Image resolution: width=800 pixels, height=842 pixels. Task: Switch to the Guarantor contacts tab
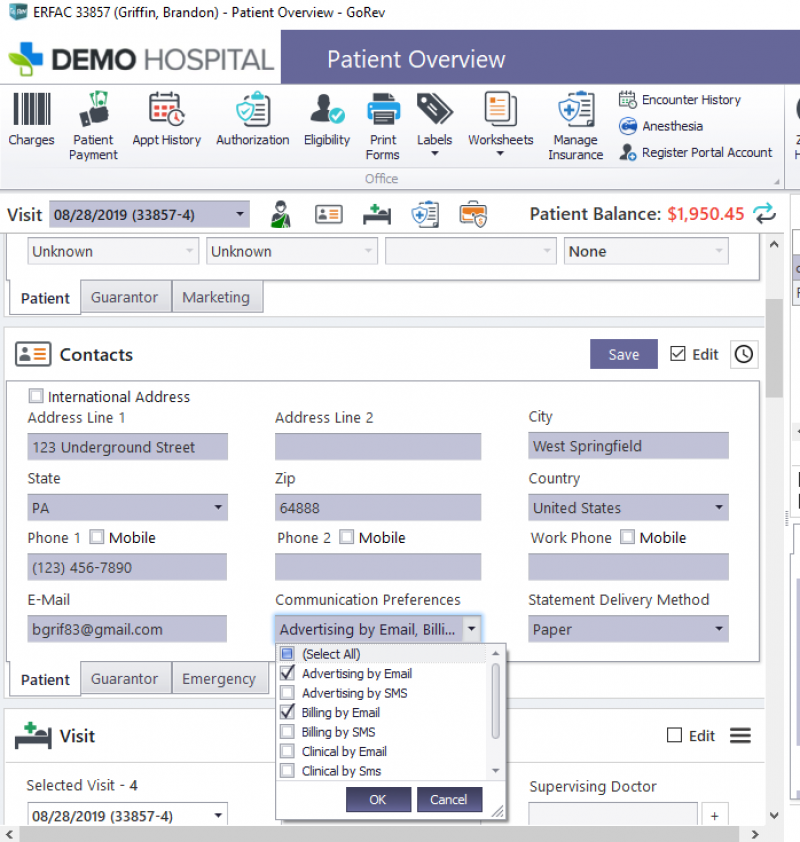(x=125, y=678)
